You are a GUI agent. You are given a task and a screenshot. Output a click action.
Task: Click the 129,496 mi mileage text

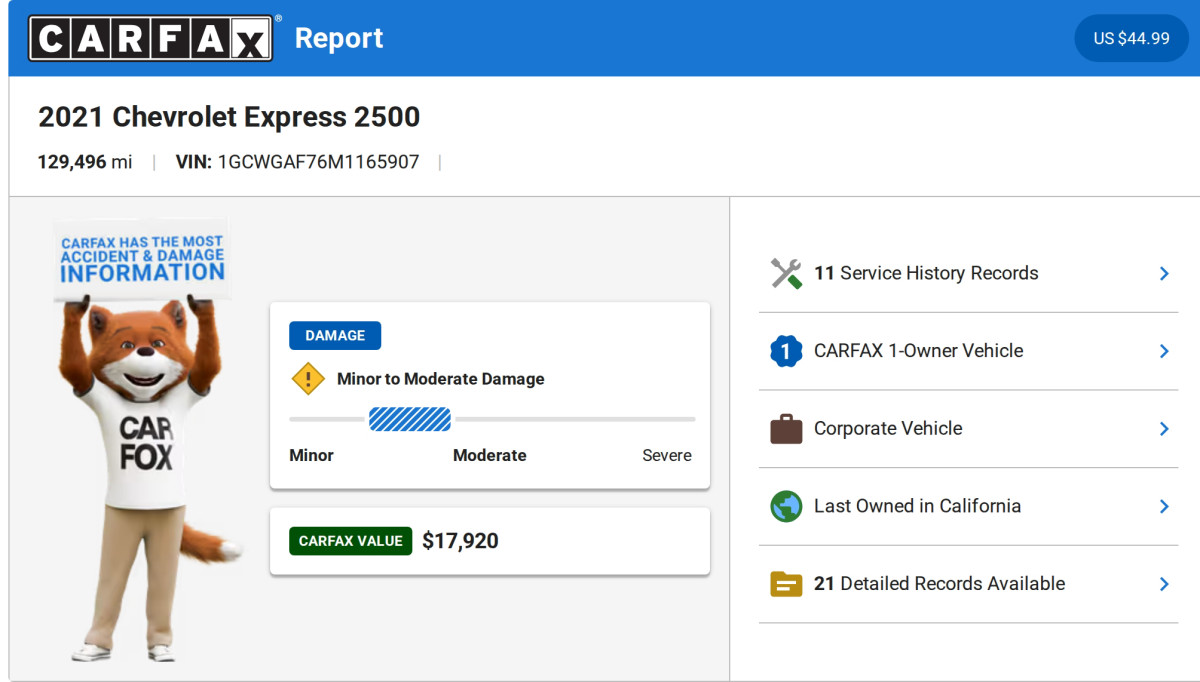tap(85, 162)
